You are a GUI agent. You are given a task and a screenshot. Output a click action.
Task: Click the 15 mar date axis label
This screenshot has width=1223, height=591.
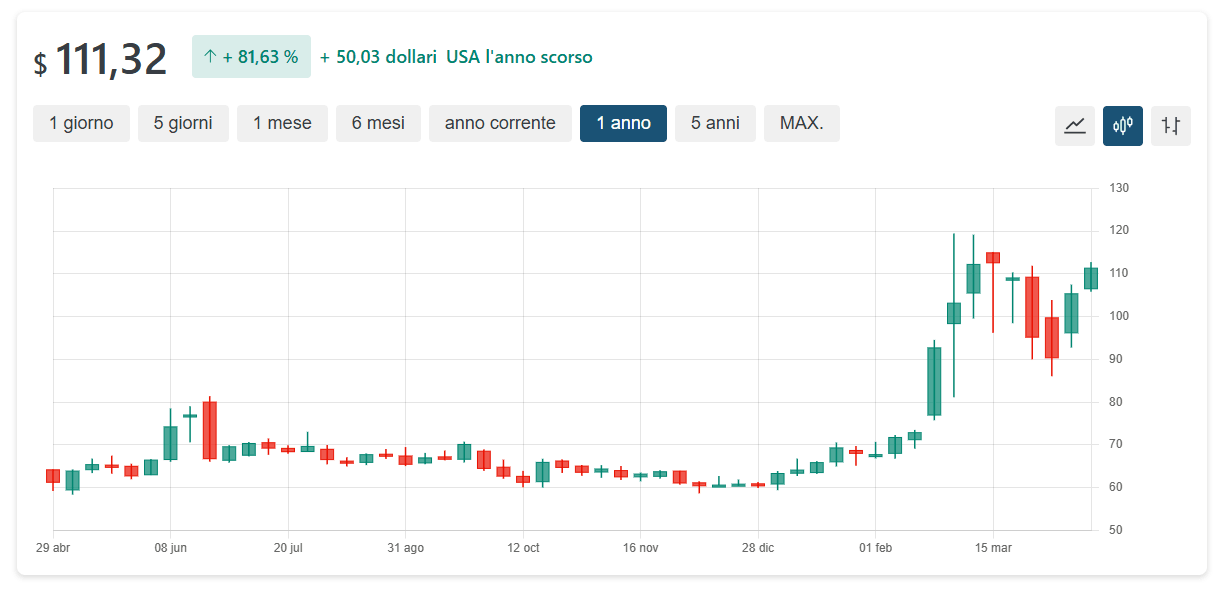click(x=993, y=548)
